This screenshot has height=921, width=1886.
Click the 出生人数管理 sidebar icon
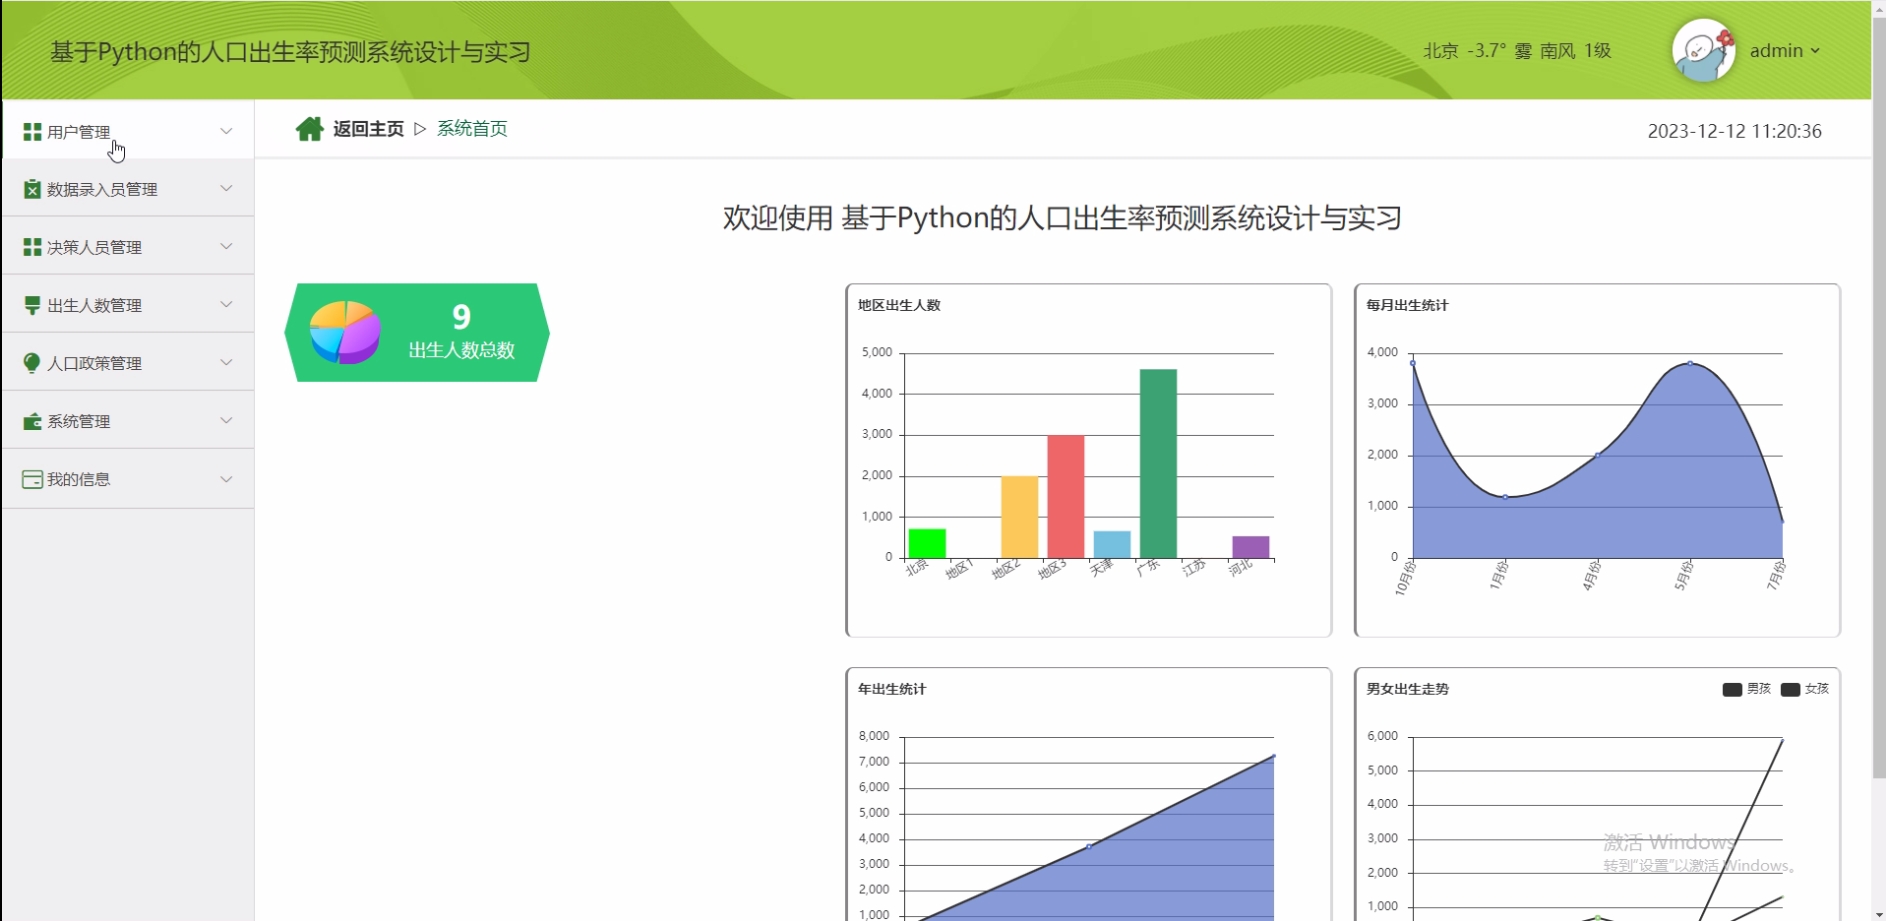(x=32, y=305)
